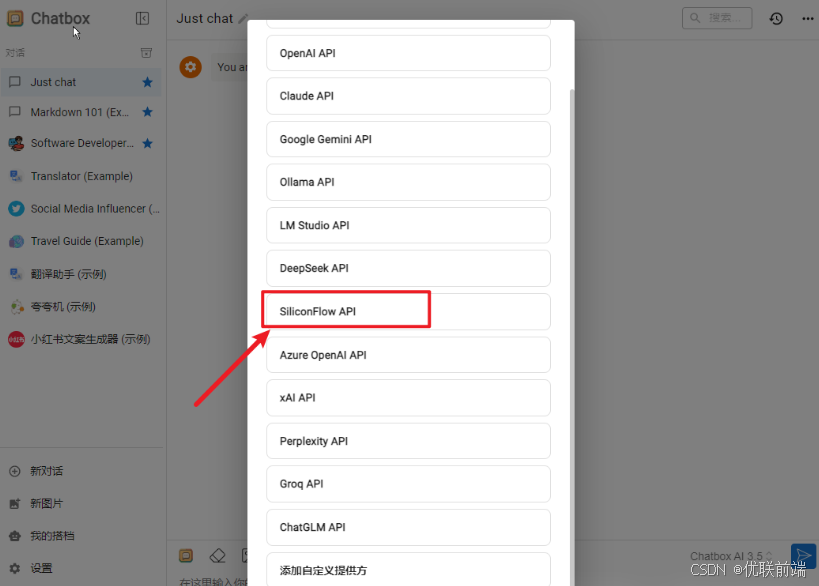Click the Travel Guide globe icon
Screen dimensions: 819x586
click(16, 241)
